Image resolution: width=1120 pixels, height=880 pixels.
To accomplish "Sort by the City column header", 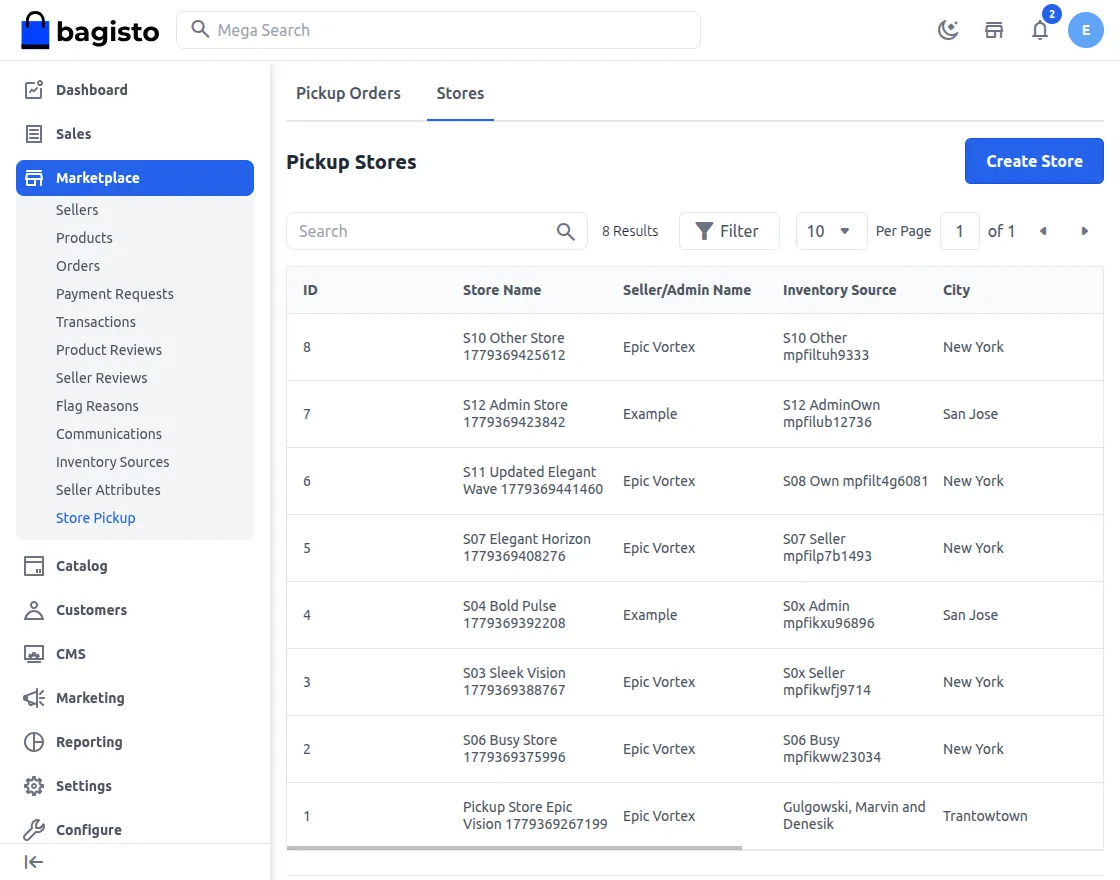I will (956, 290).
